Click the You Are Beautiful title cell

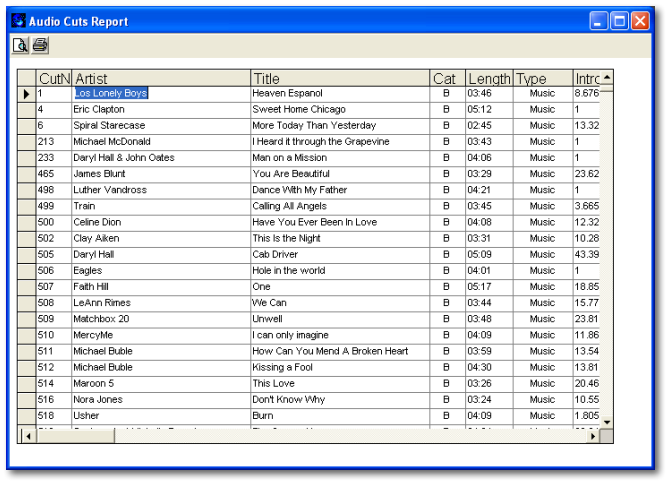(340, 174)
